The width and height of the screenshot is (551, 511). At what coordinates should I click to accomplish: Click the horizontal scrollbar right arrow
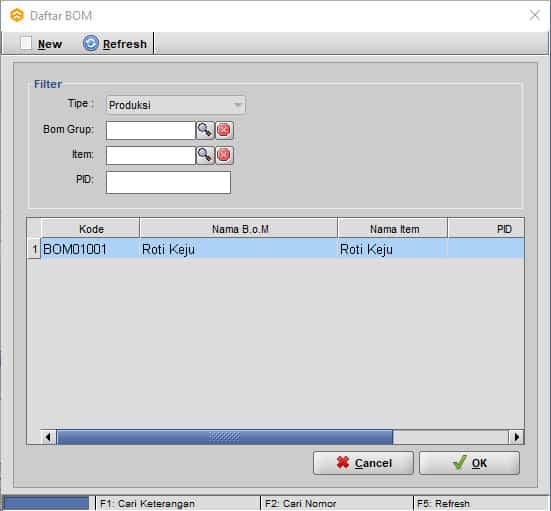[516, 437]
